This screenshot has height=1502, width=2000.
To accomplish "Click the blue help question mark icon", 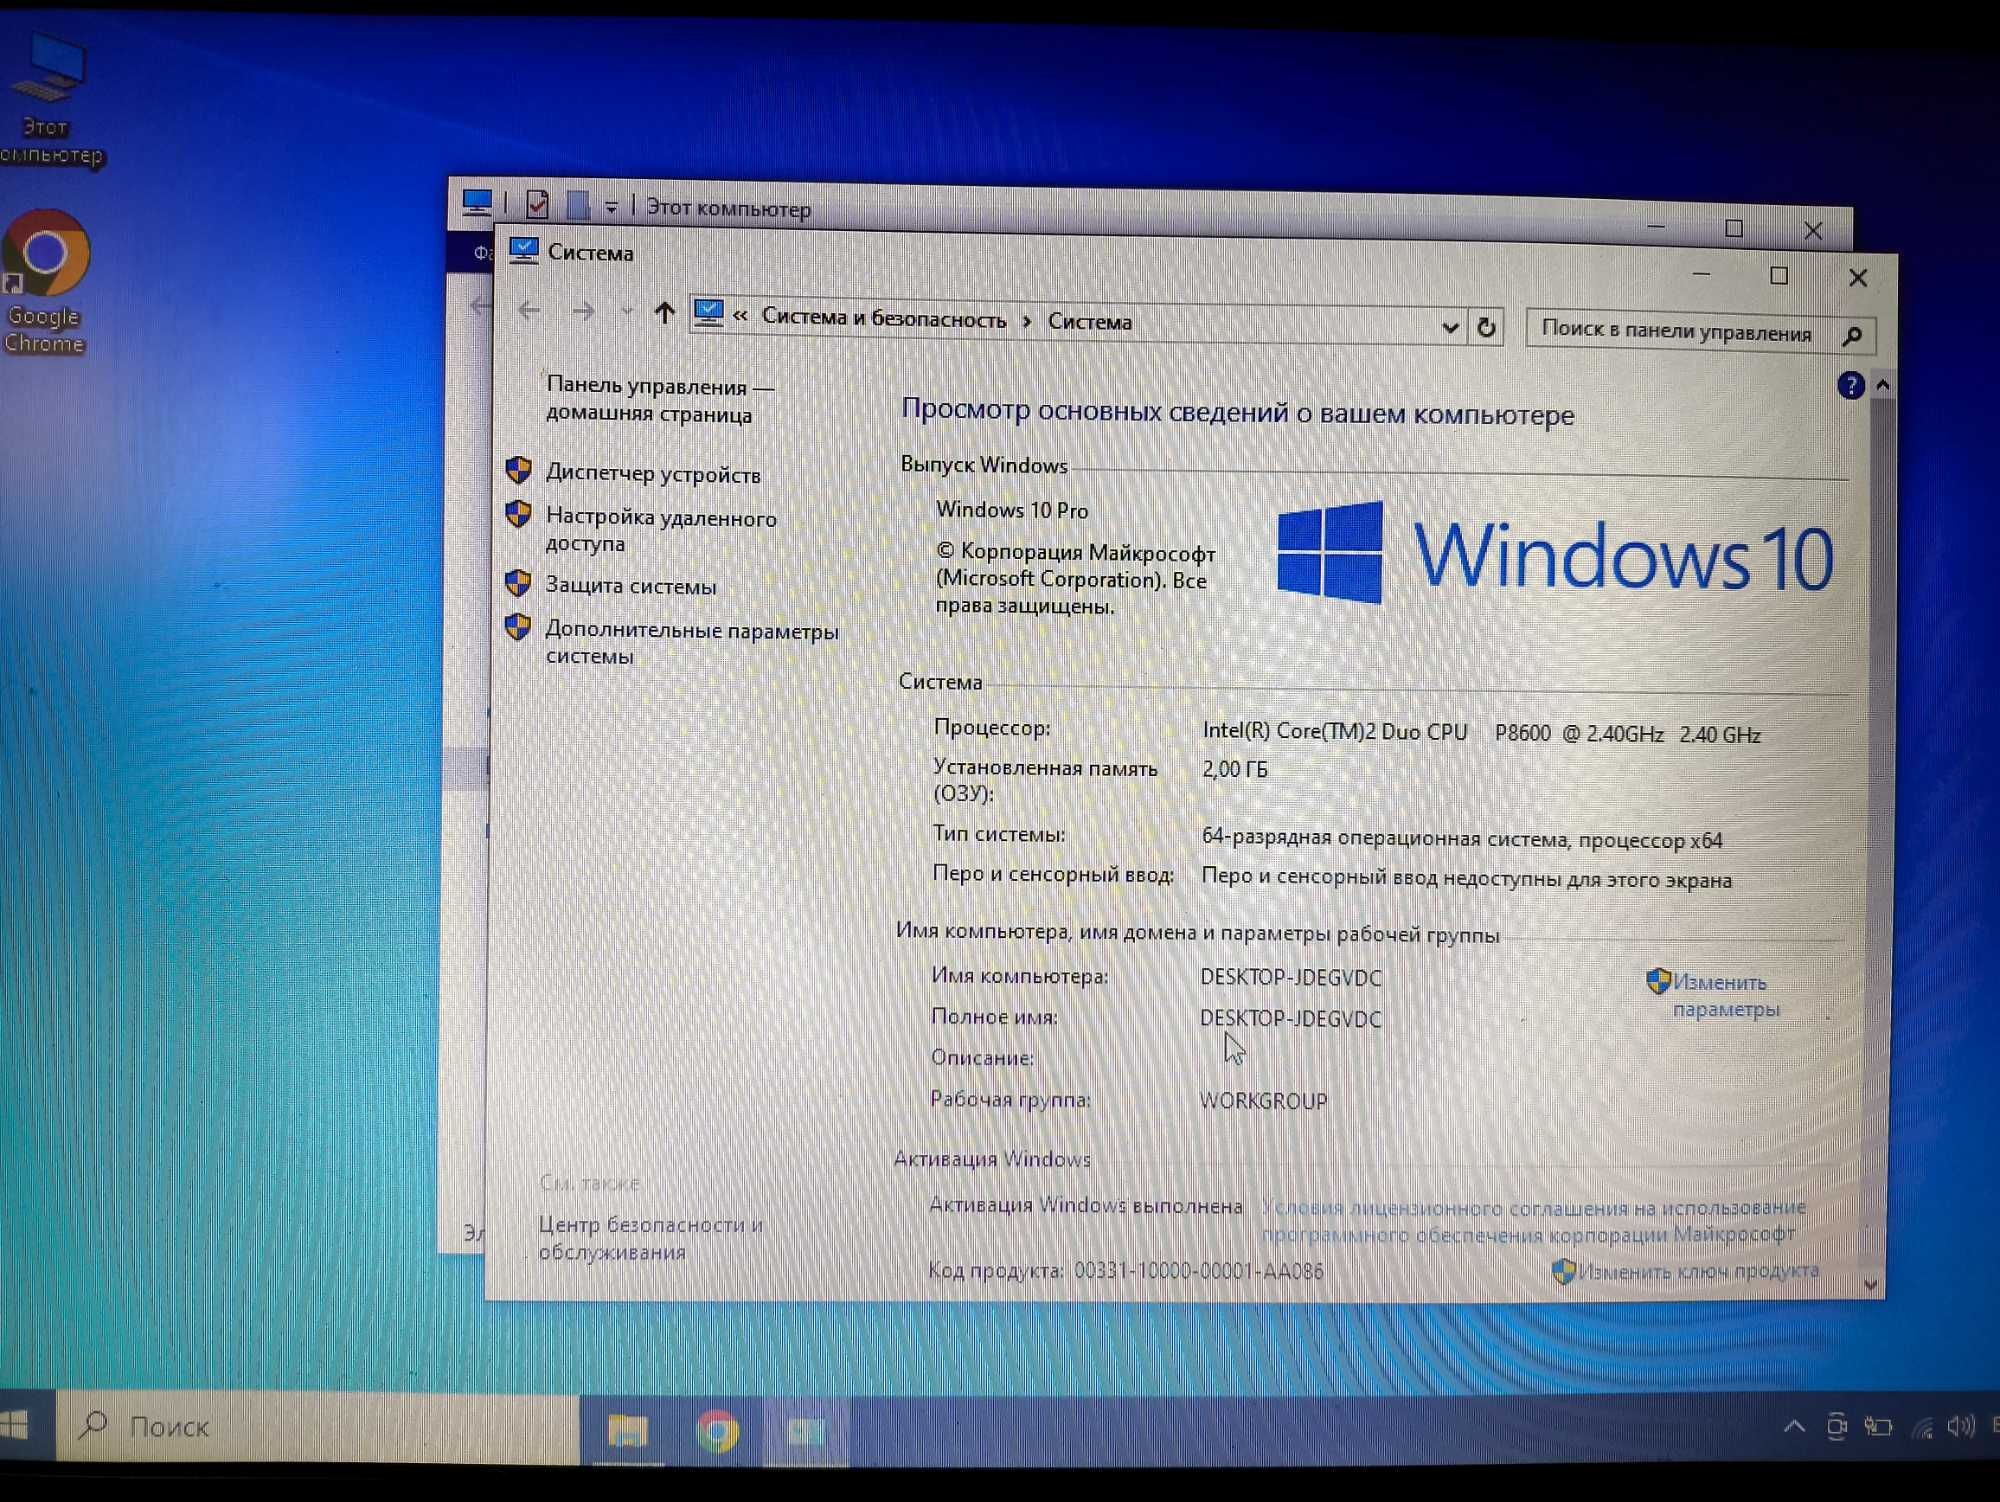I will pyautogui.click(x=1850, y=385).
